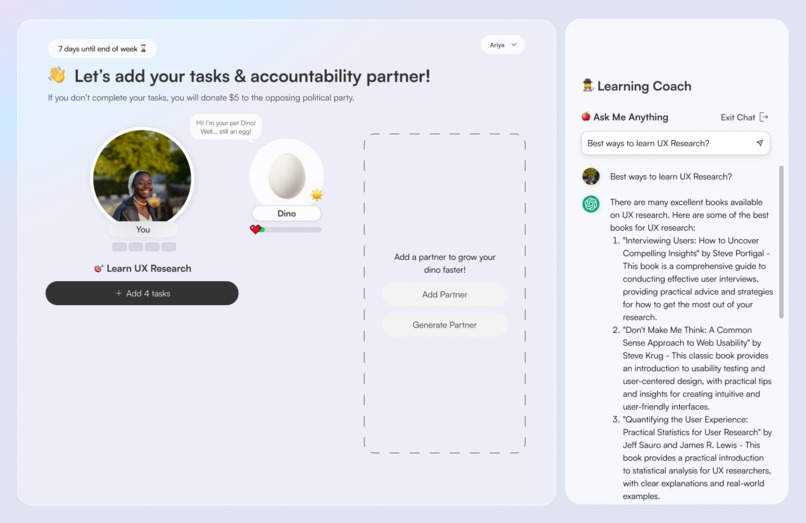806x523 pixels.
Task: Send the question with the paper plane icon
Action: click(760, 143)
